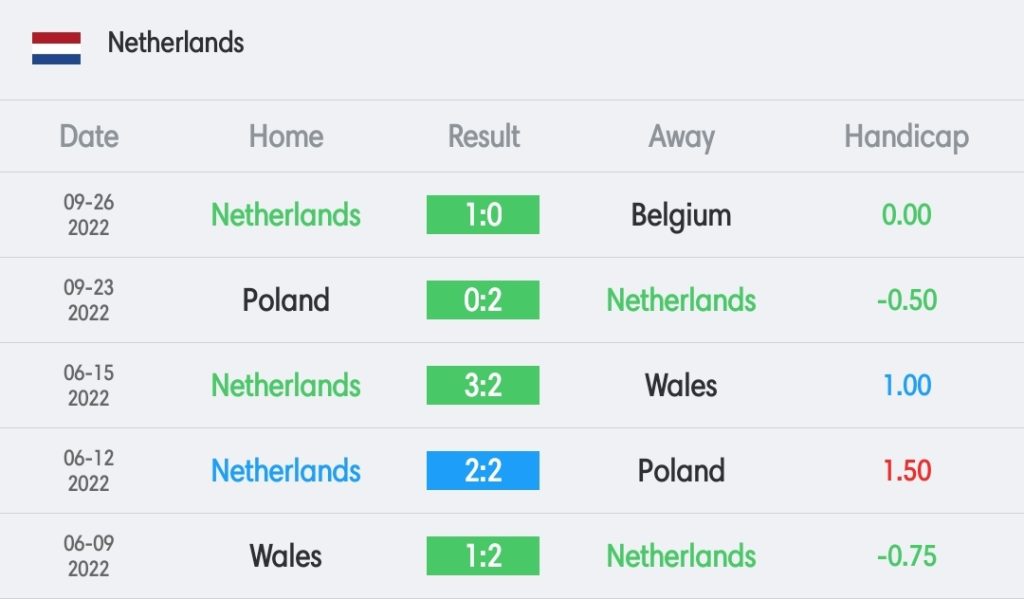This screenshot has height=599, width=1024.
Task: Click Wales home team on 06-09
Action: [286, 557]
